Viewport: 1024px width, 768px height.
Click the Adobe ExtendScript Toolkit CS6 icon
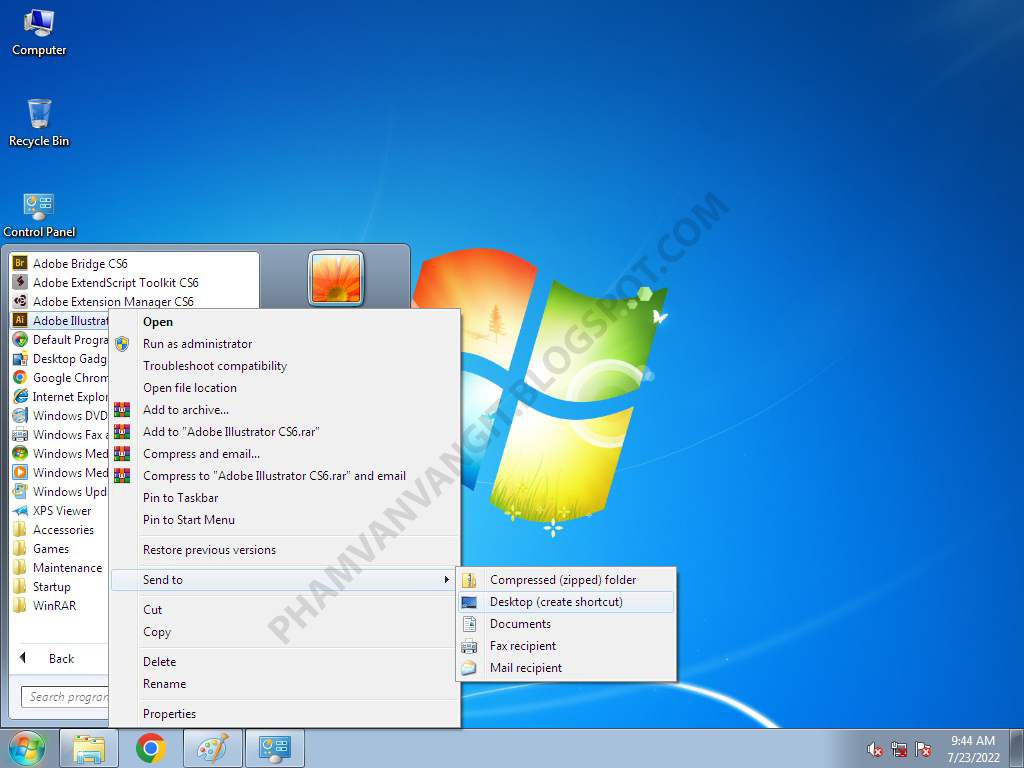coord(20,282)
